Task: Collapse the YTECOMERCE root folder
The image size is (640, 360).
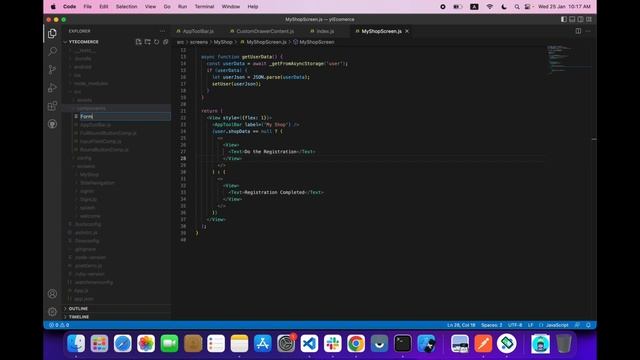Action: pos(83,42)
